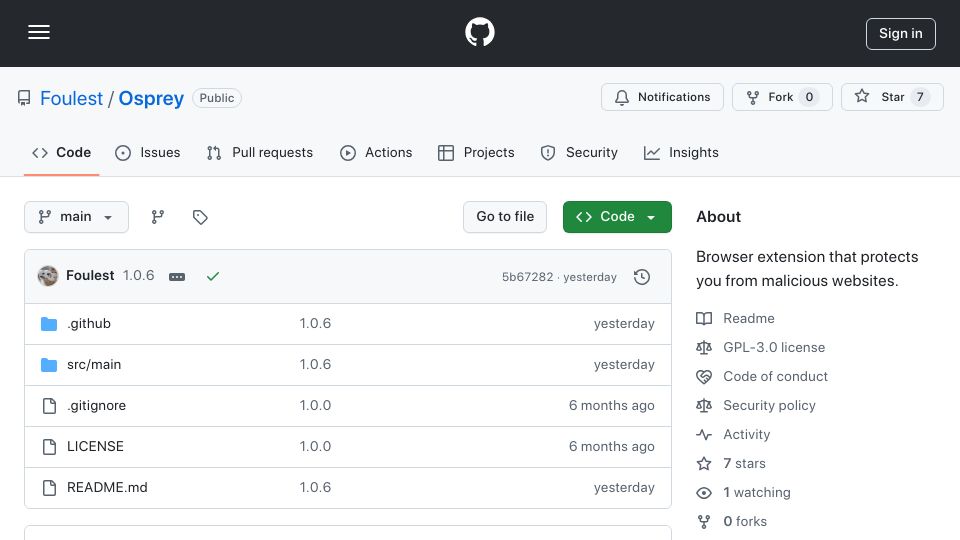Open 1.0.6 commit message in README.md row

315,487
